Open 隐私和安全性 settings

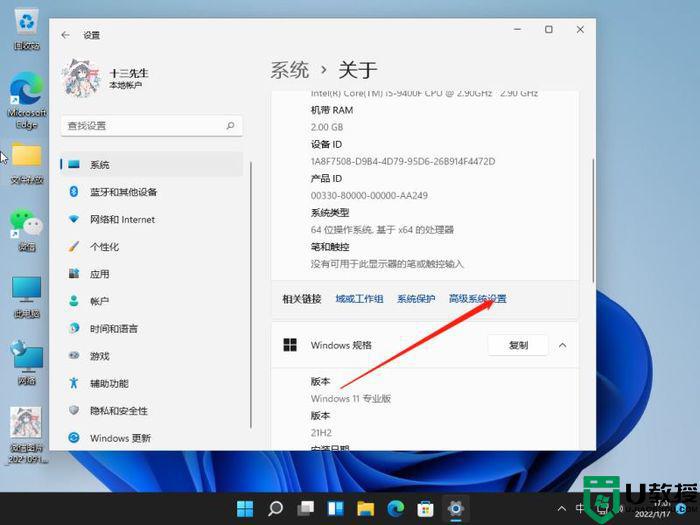pyautogui.click(x=118, y=410)
